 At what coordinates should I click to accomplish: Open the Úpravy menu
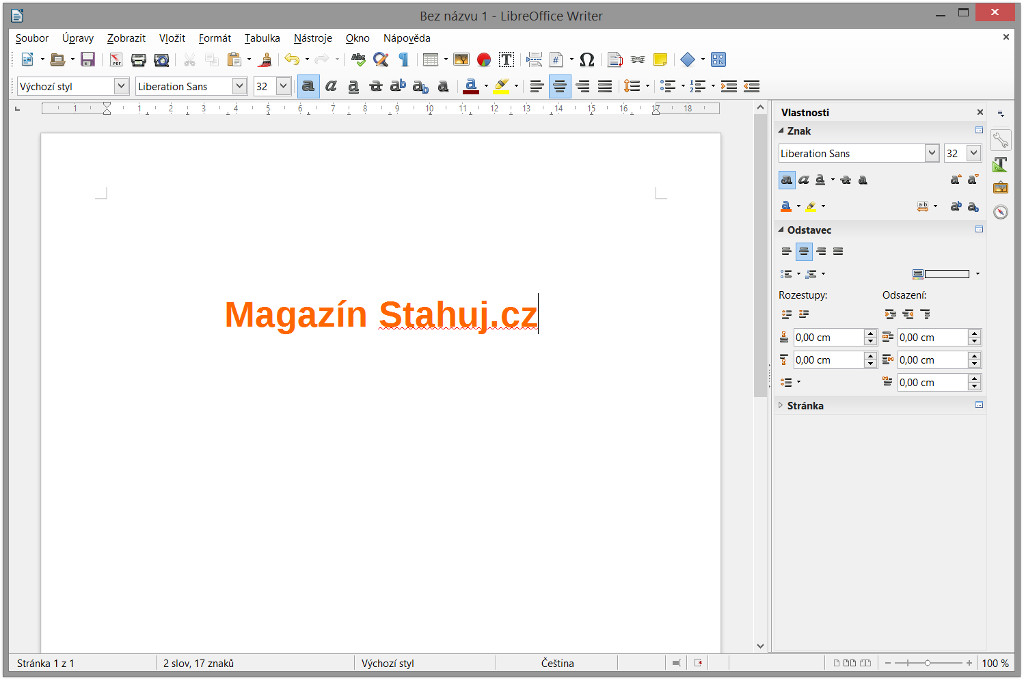point(78,39)
